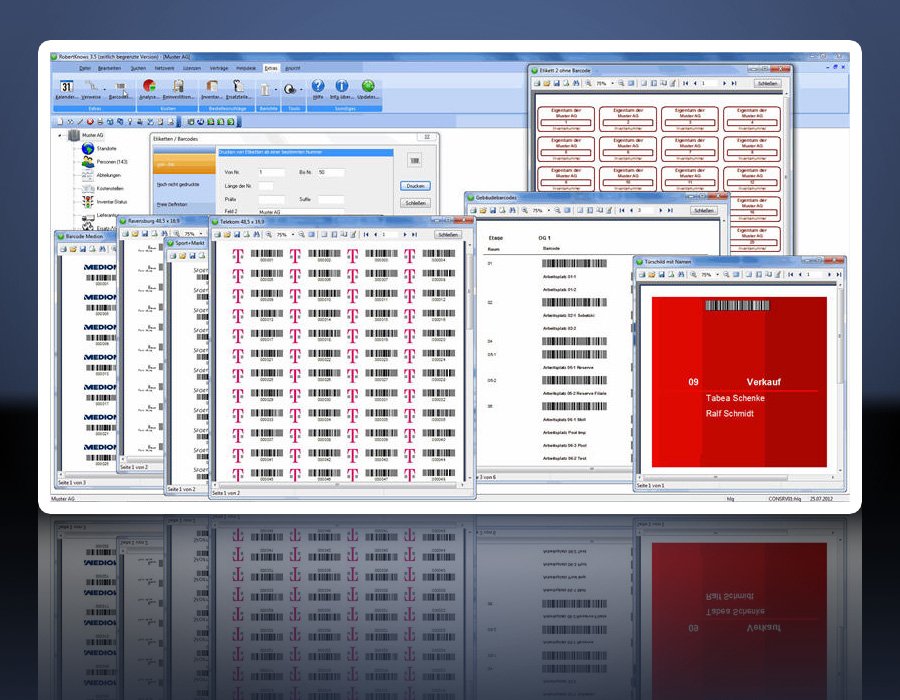This screenshot has width=900, height=700.
Task: Open the Kalender tool in the ribbon
Action: [67, 90]
